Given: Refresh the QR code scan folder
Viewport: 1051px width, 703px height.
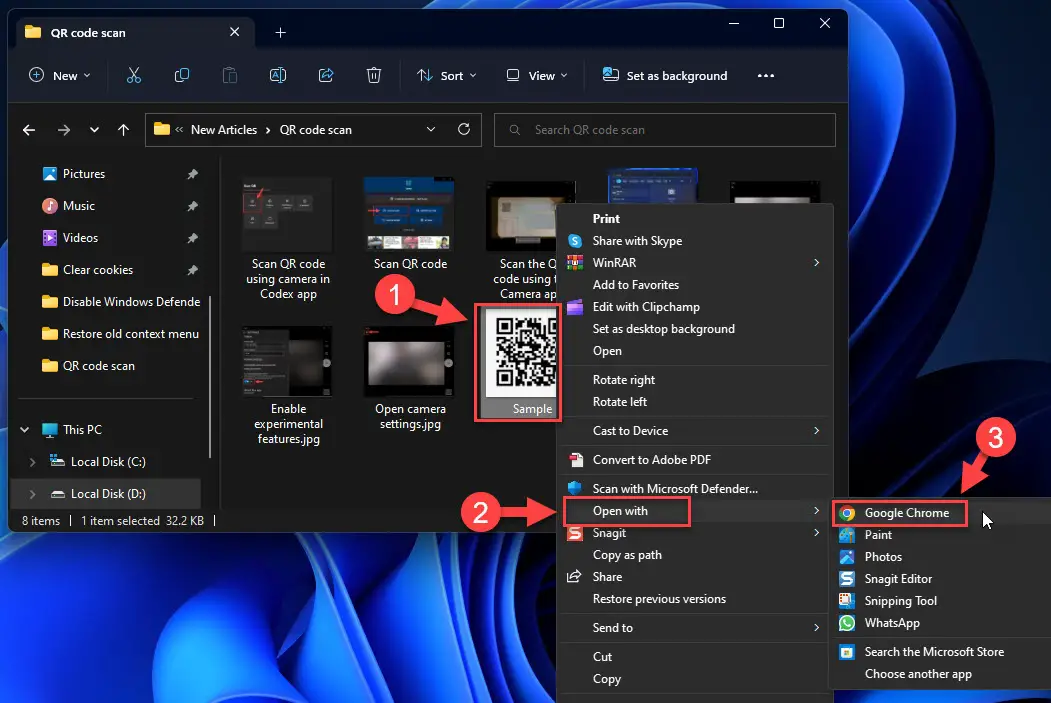Looking at the screenshot, I should [464, 129].
